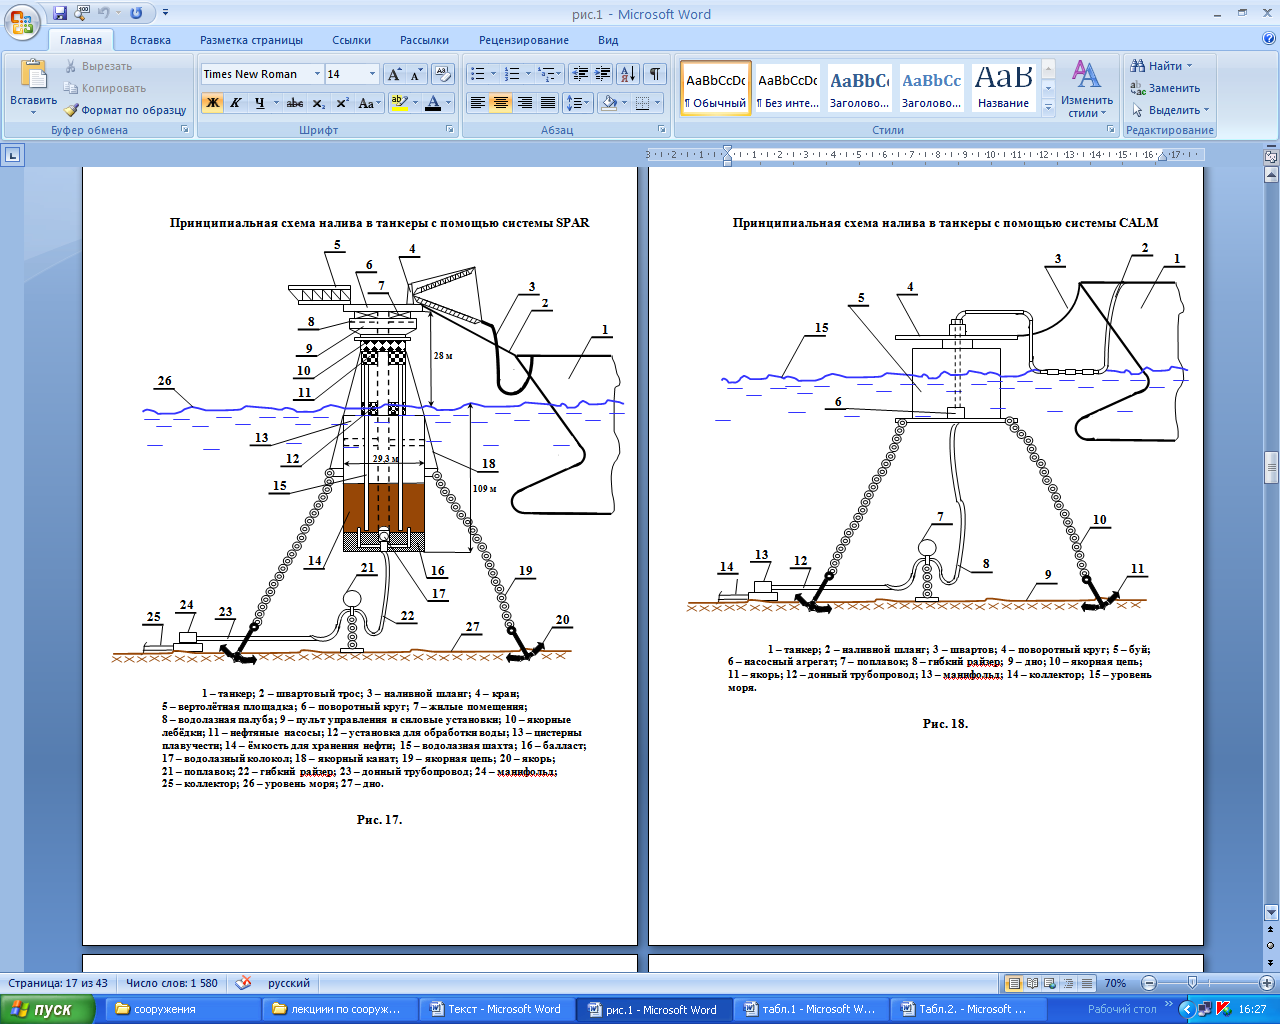
Task: Click the Justify alignment icon
Action: 548,103
